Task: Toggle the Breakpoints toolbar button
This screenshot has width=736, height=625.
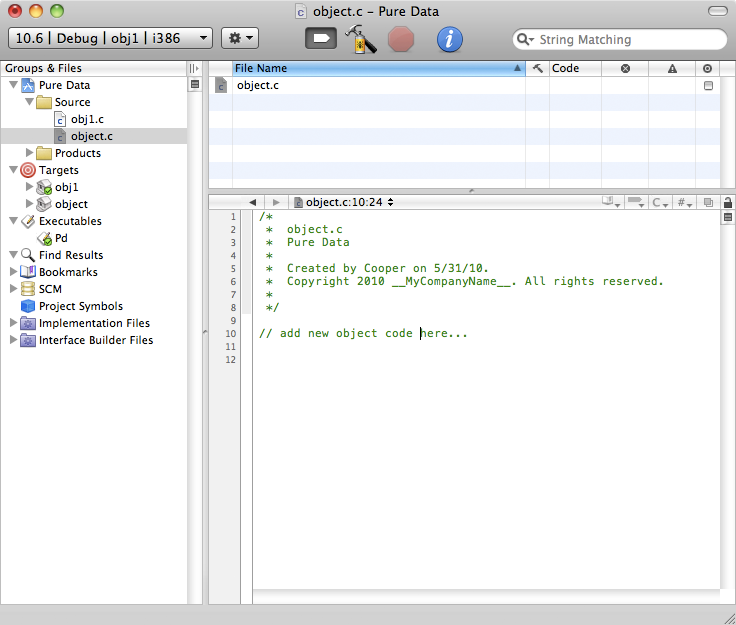Action: point(321,38)
